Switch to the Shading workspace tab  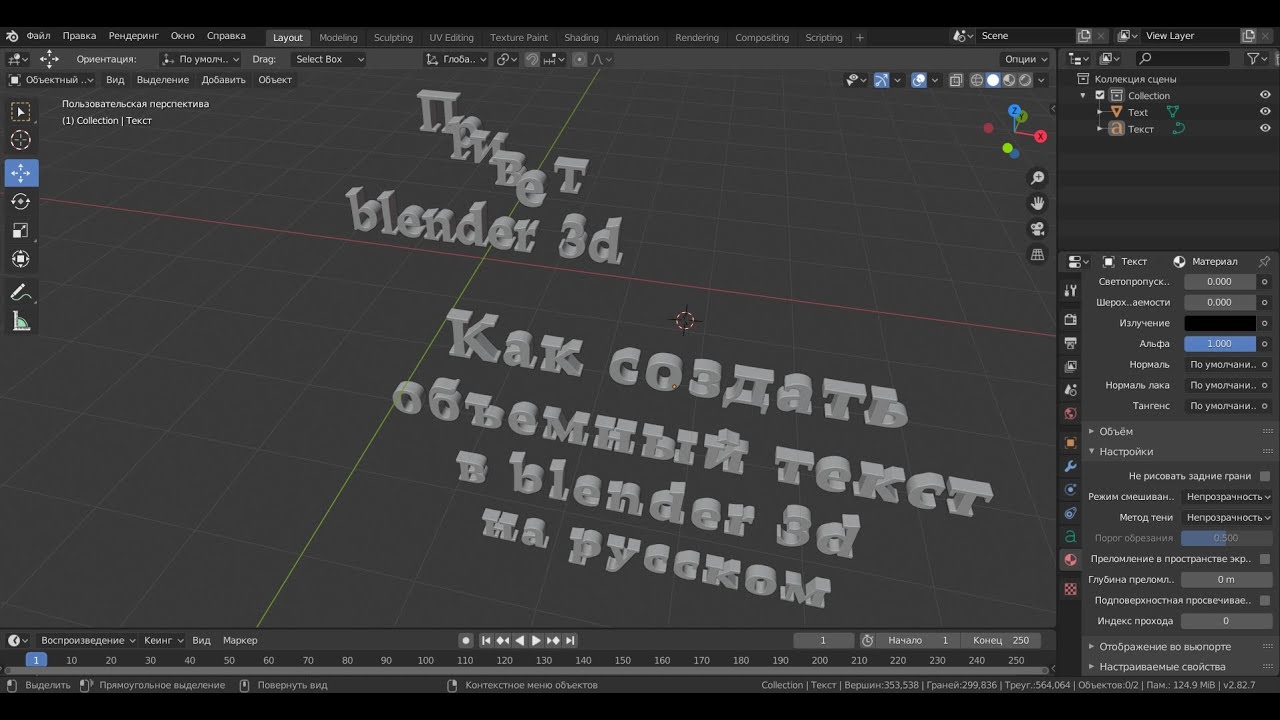pyautogui.click(x=581, y=37)
